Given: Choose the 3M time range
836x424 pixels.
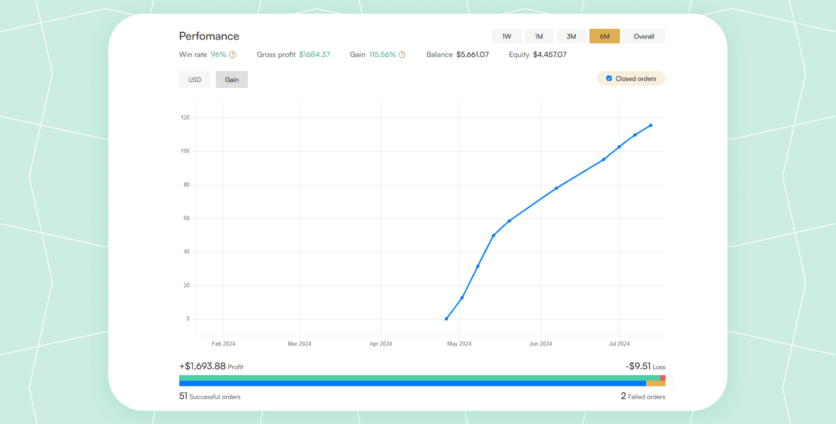Looking at the screenshot, I should (x=571, y=36).
